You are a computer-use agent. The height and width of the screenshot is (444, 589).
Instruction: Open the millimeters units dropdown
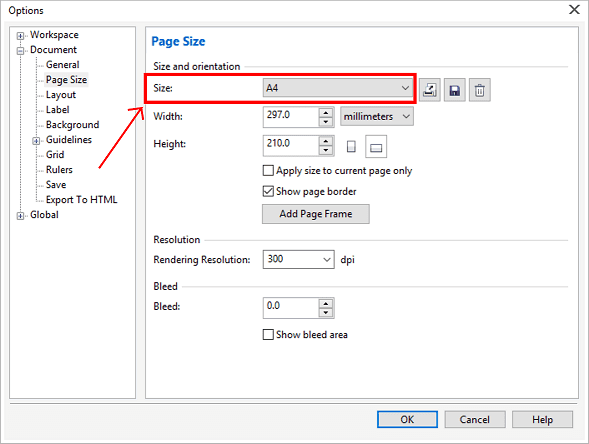tap(377, 116)
